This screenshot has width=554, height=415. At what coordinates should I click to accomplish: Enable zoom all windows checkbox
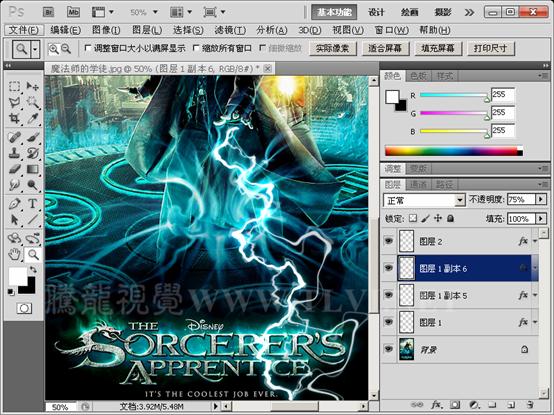[x=196, y=48]
